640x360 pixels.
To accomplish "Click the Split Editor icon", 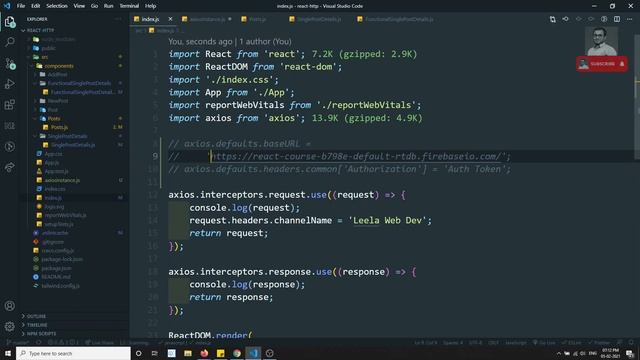I will click(617, 19).
